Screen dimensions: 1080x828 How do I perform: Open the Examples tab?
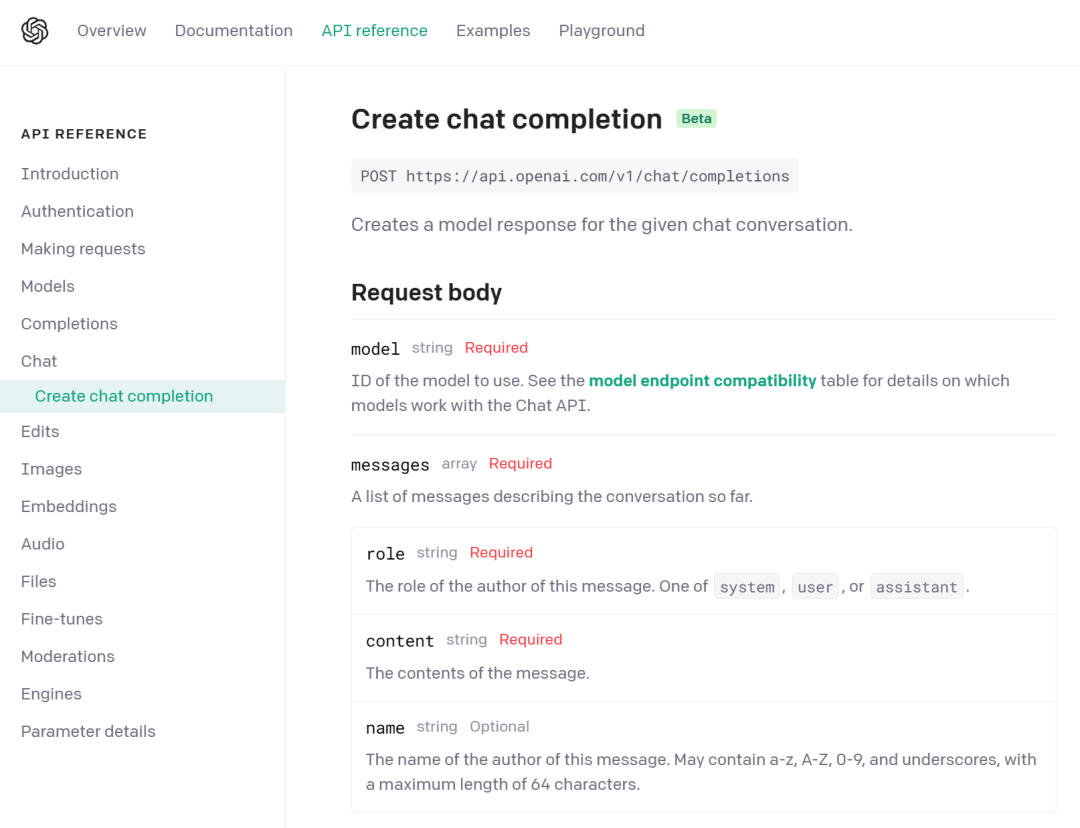coord(493,31)
